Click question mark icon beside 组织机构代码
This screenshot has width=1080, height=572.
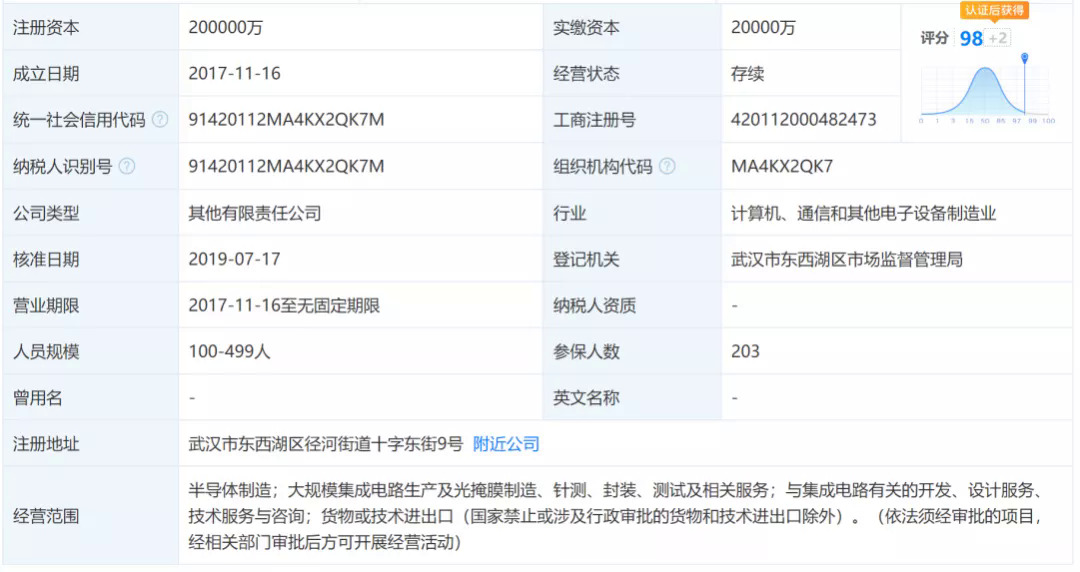(x=667, y=166)
